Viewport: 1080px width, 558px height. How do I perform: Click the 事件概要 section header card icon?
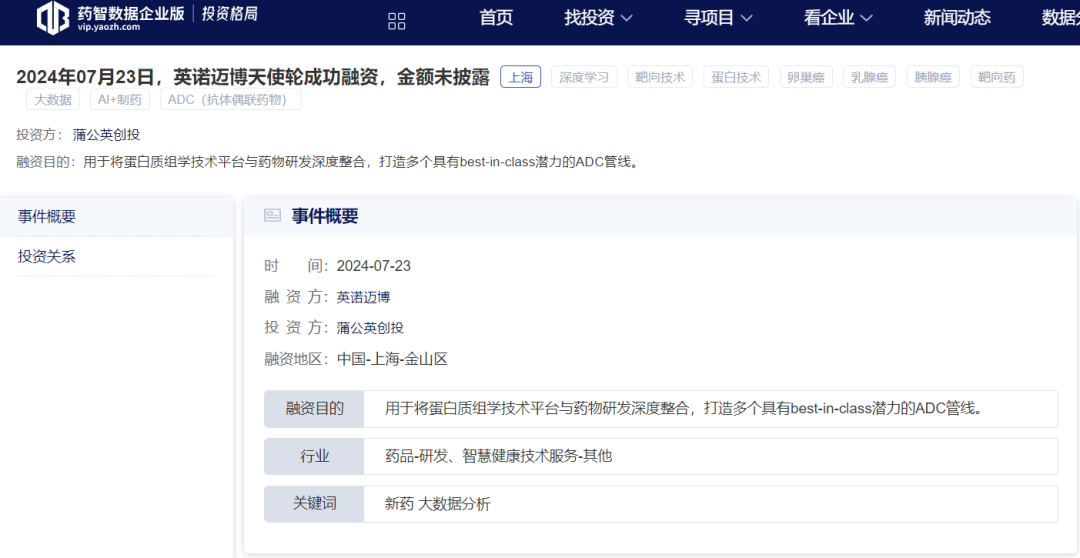click(x=272, y=216)
